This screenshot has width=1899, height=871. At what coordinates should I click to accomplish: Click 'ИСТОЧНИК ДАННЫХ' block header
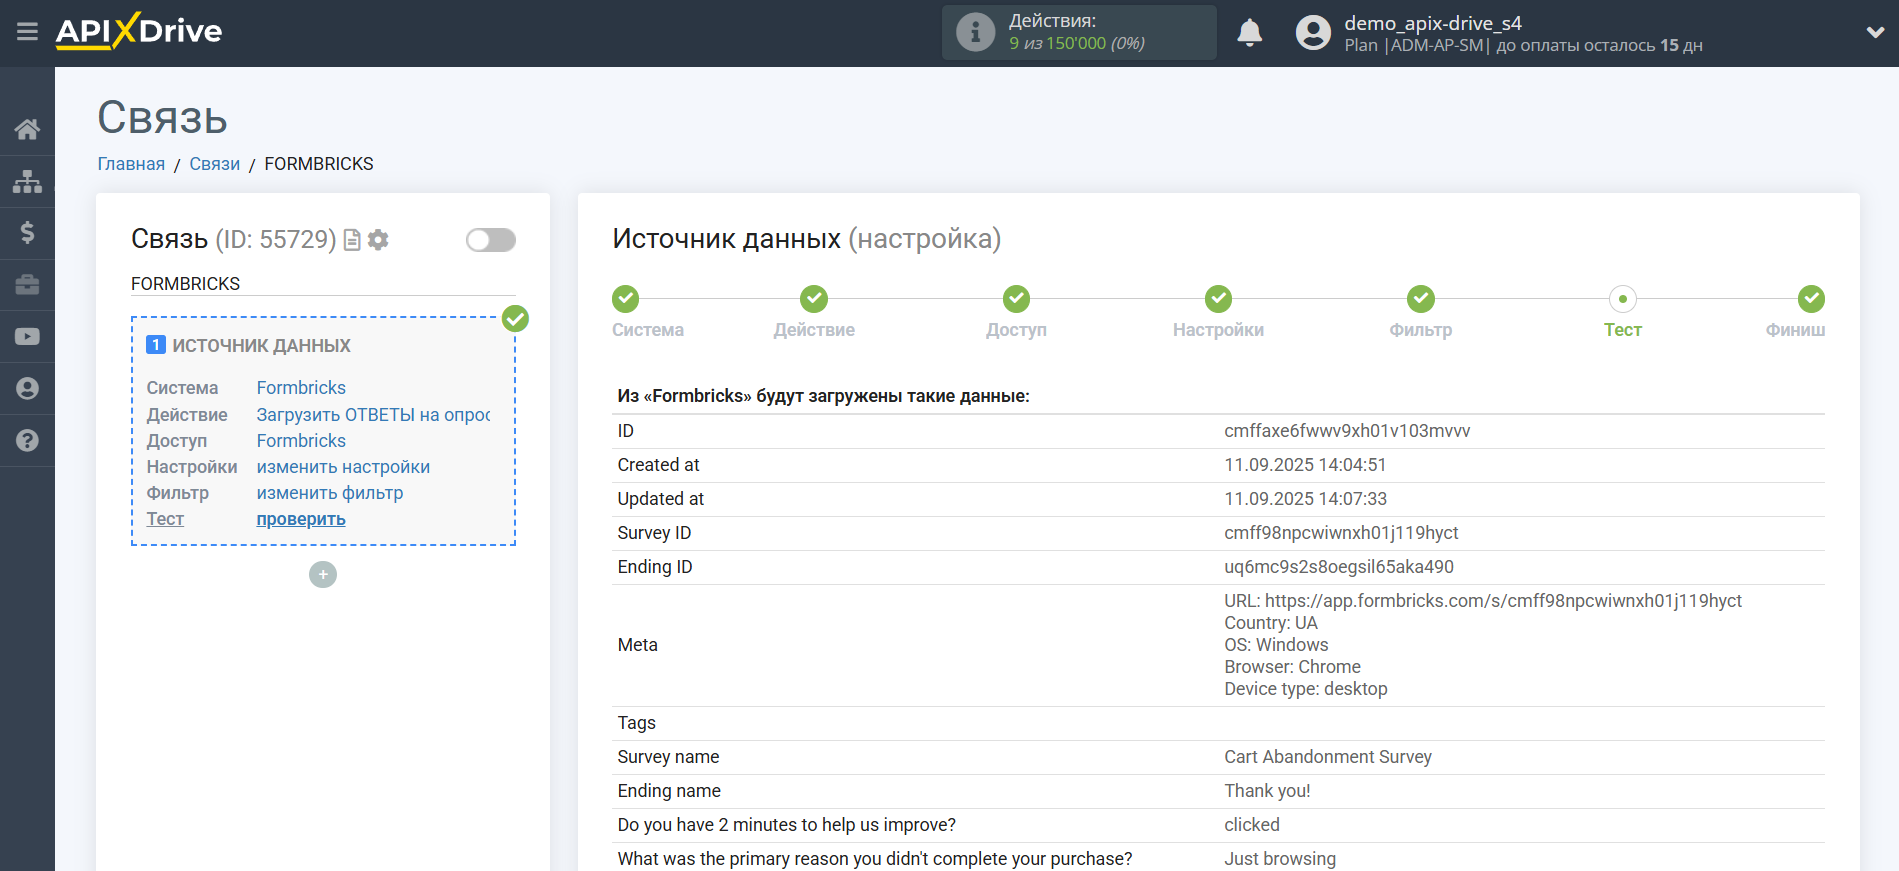(262, 346)
